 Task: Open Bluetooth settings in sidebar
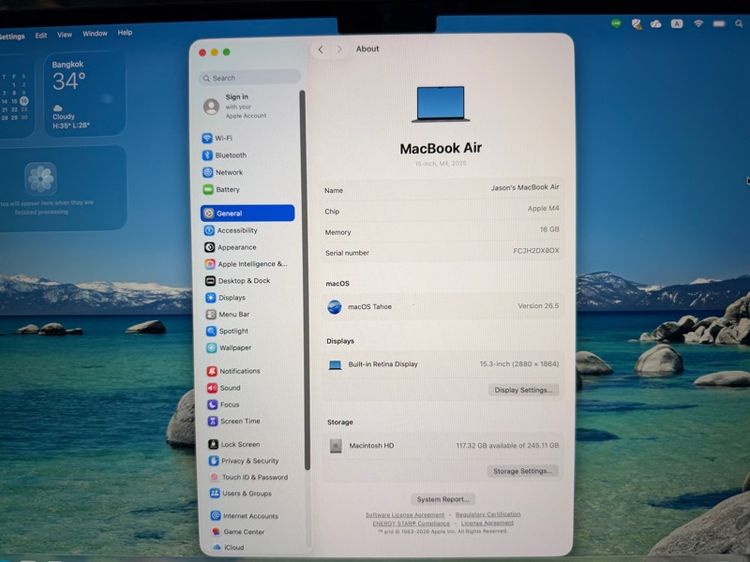[225, 155]
